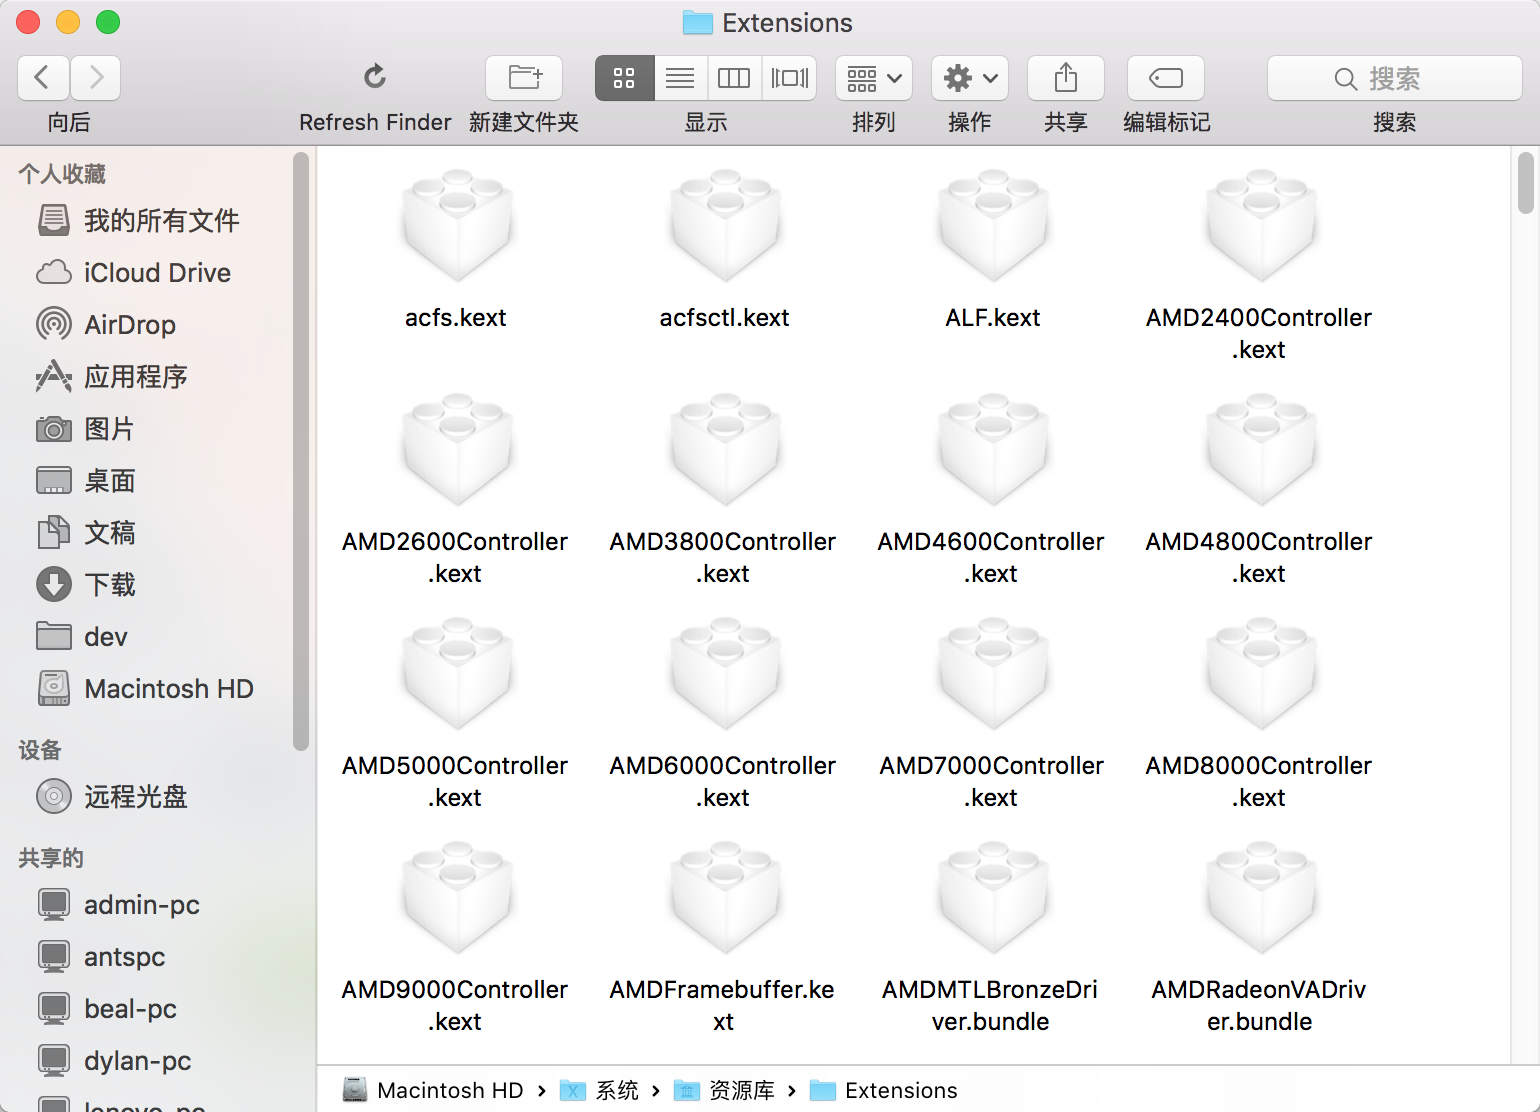Minimize the Extensions Finder window
This screenshot has height=1112, width=1540.
(x=68, y=22)
